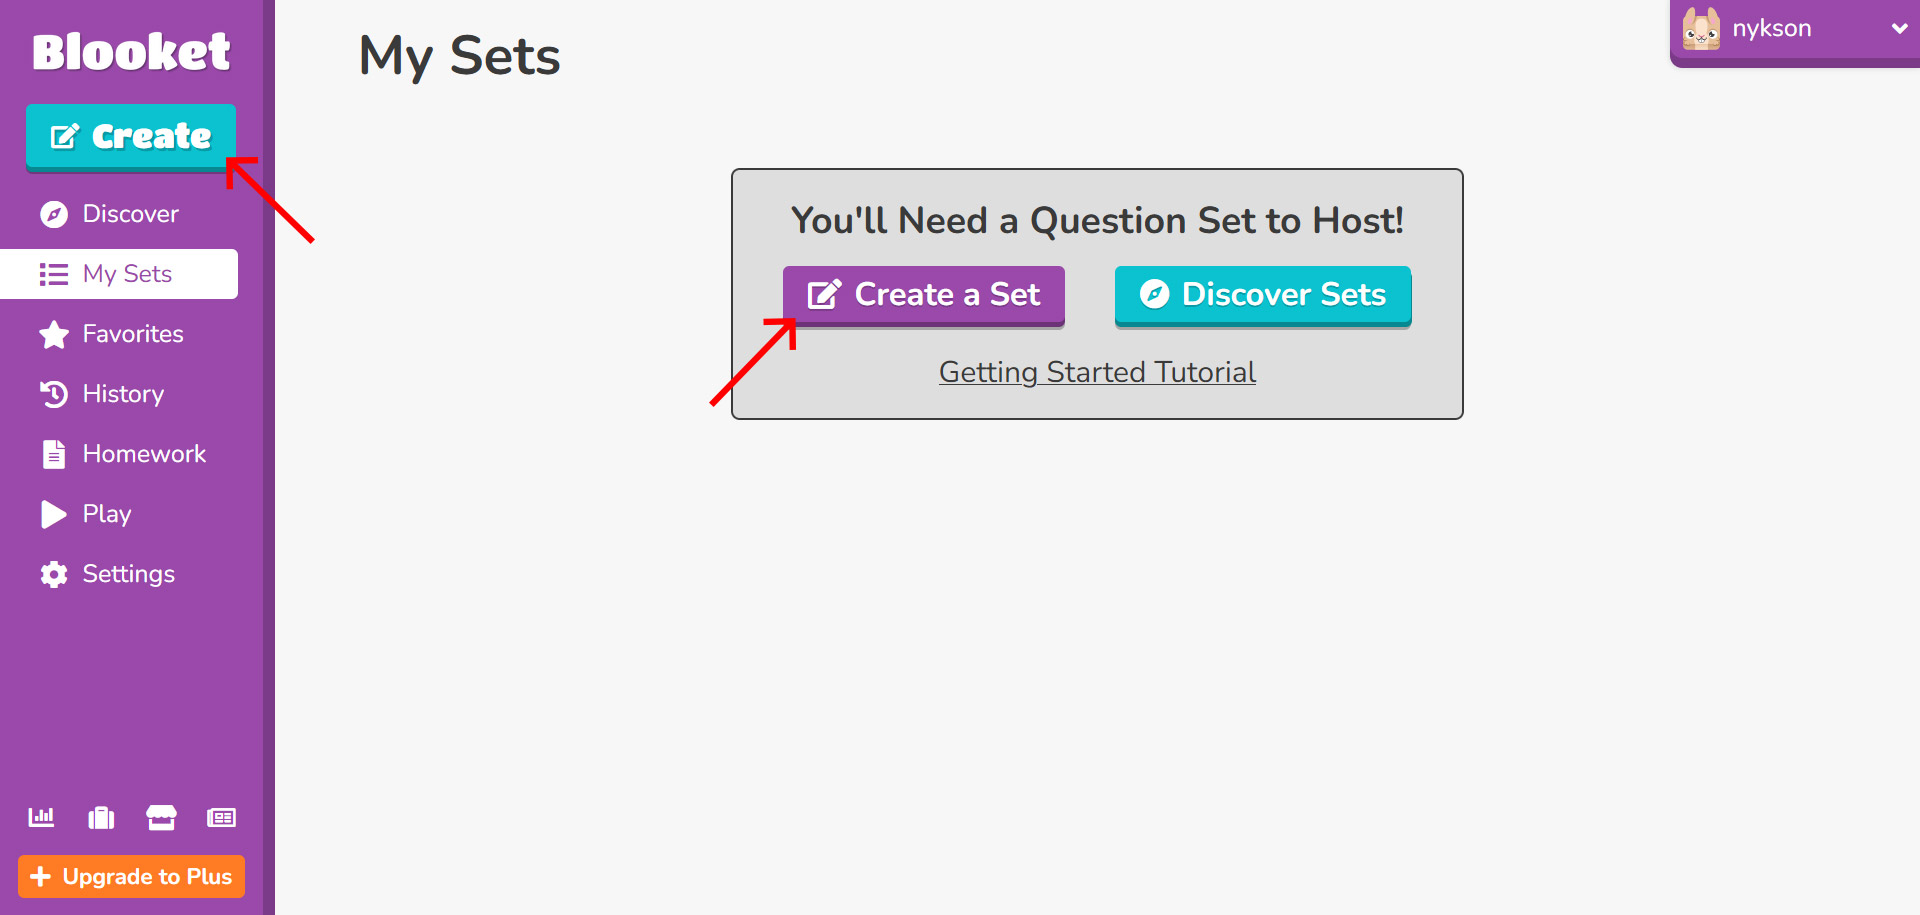The width and height of the screenshot is (1920, 915).
Task: Click the Upgrade to Plus button
Action: (x=131, y=876)
